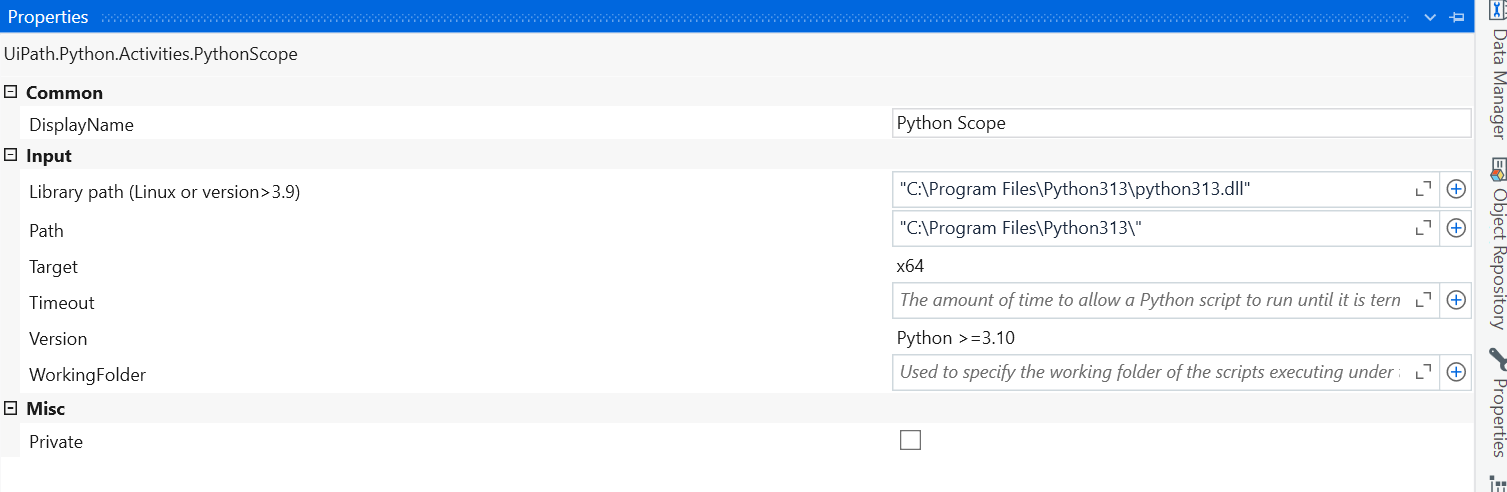Open expanded editor for WorkingFolder field
This screenshot has width=1507, height=492.
point(1423,372)
